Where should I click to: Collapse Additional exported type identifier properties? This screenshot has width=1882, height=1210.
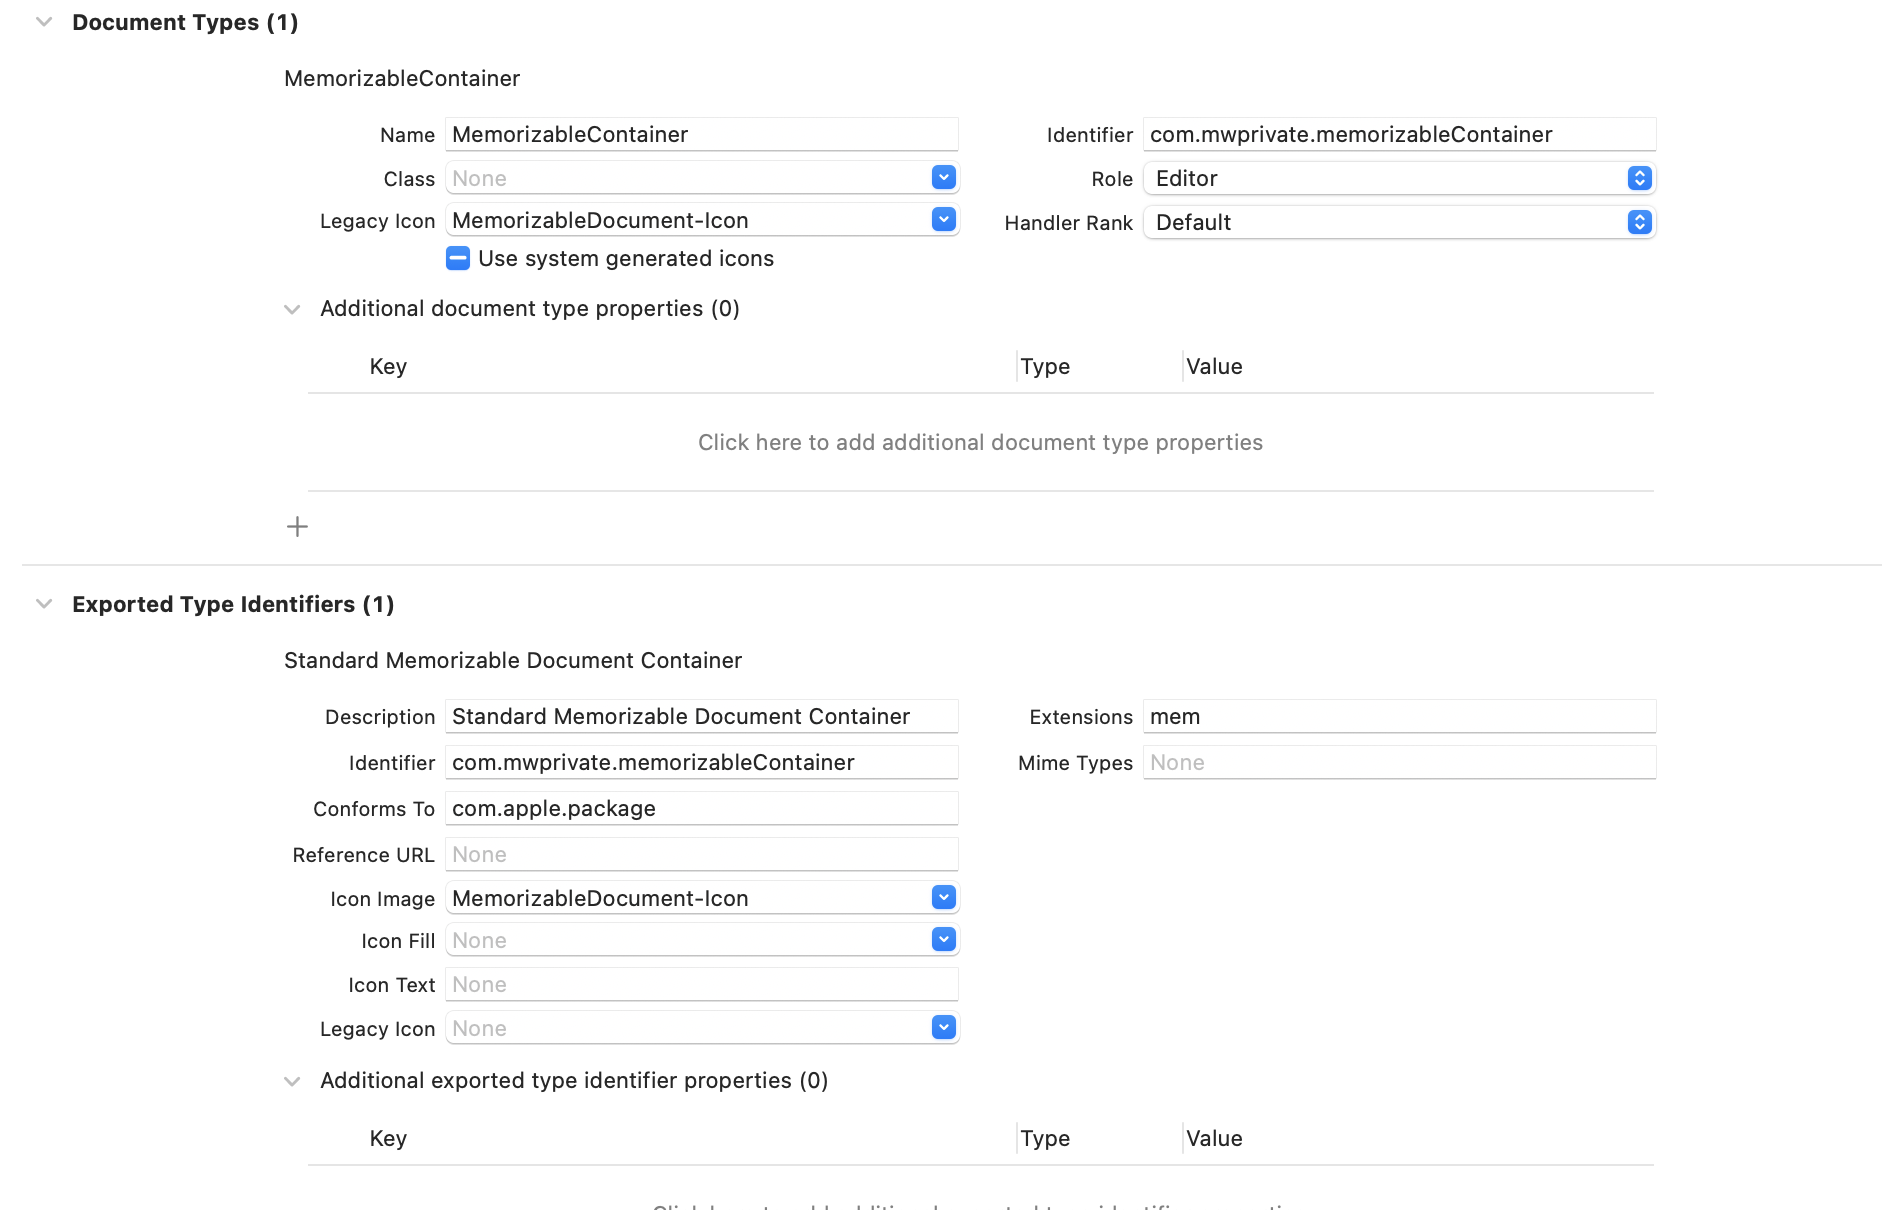click(x=292, y=1081)
